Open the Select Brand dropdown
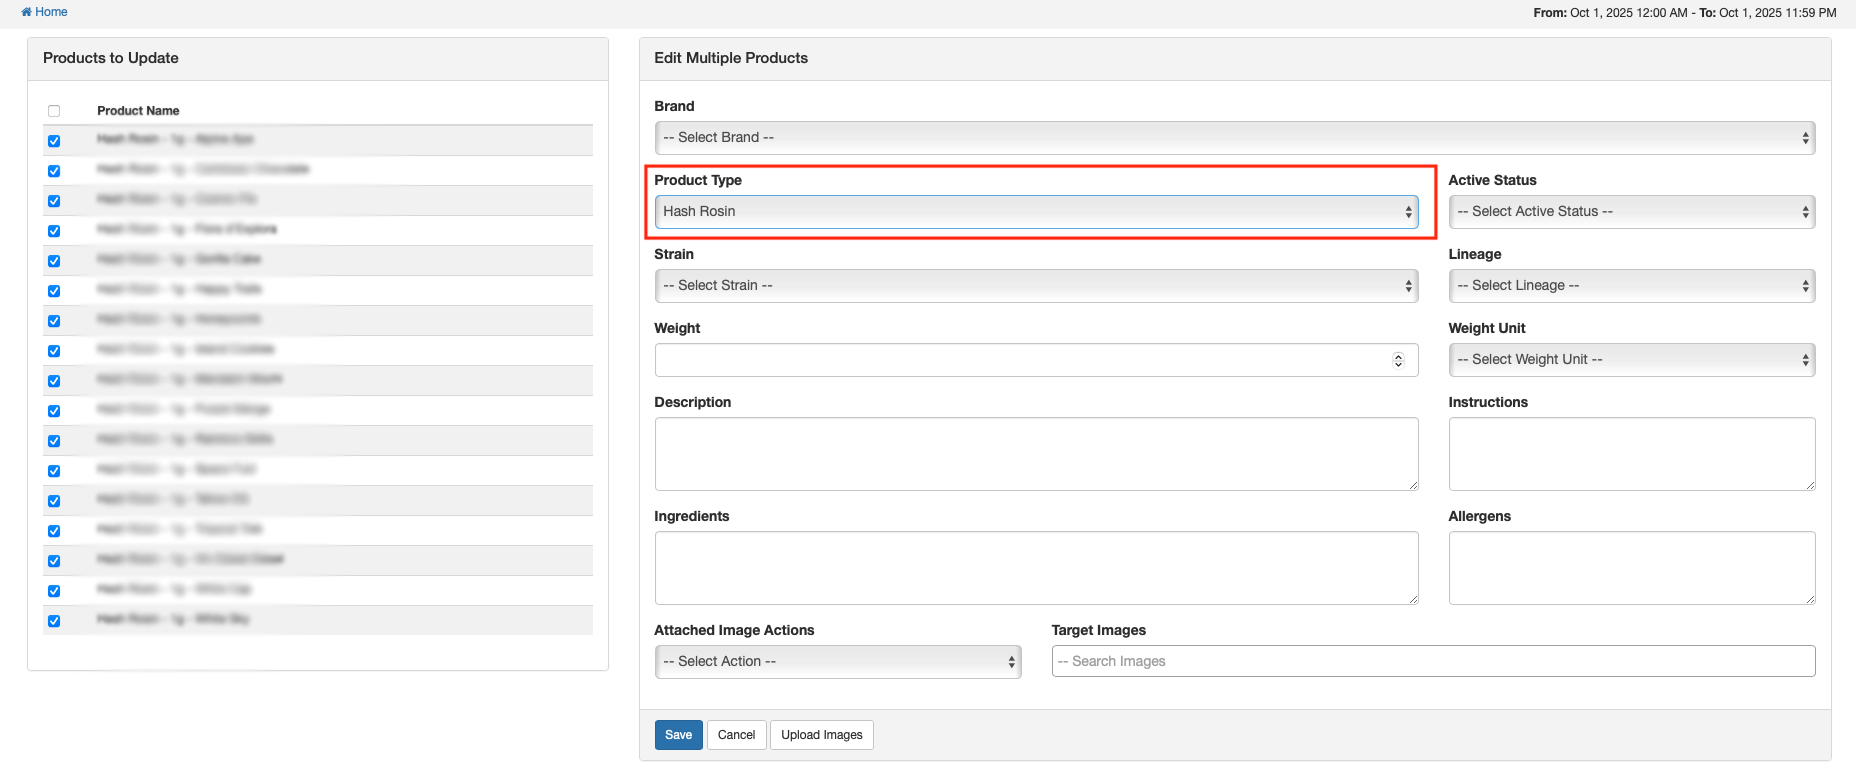The height and width of the screenshot is (781, 1856). [x=1234, y=138]
